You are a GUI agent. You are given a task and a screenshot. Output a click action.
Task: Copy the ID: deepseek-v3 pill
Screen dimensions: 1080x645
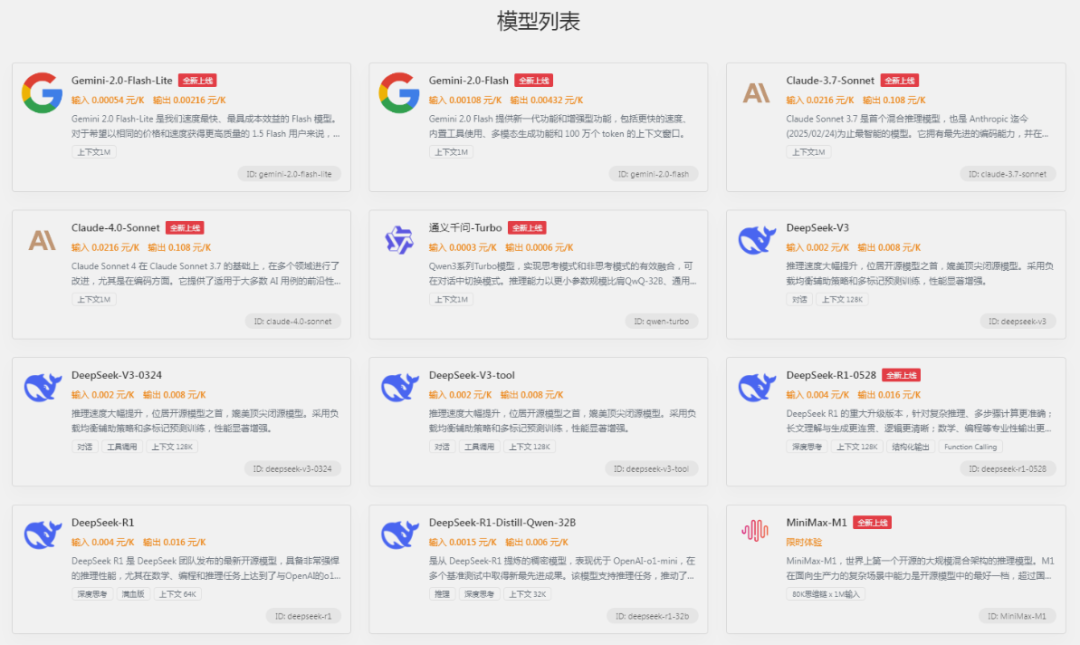coord(1017,322)
